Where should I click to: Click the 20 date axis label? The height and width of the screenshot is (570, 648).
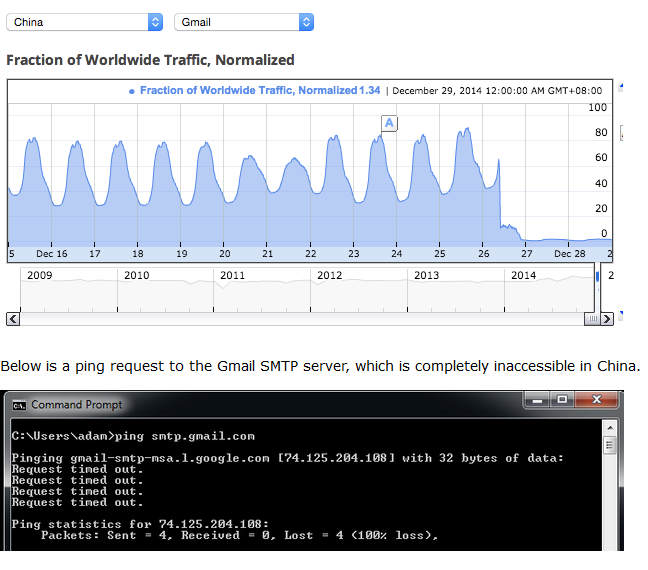pyautogui.click(x=225, y=254)
